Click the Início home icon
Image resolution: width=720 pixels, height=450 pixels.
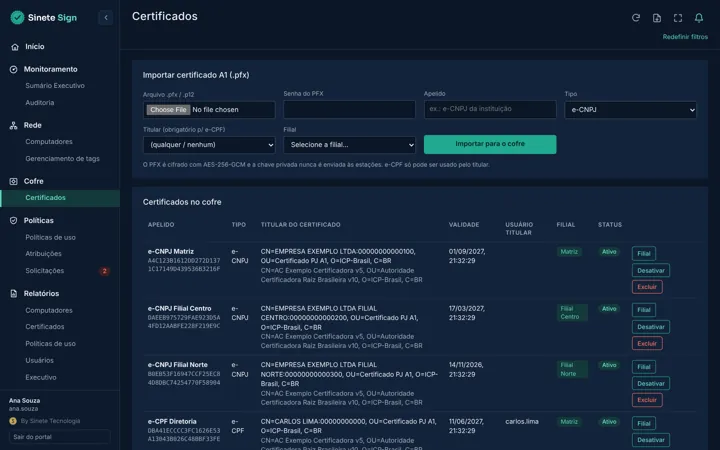15,47
